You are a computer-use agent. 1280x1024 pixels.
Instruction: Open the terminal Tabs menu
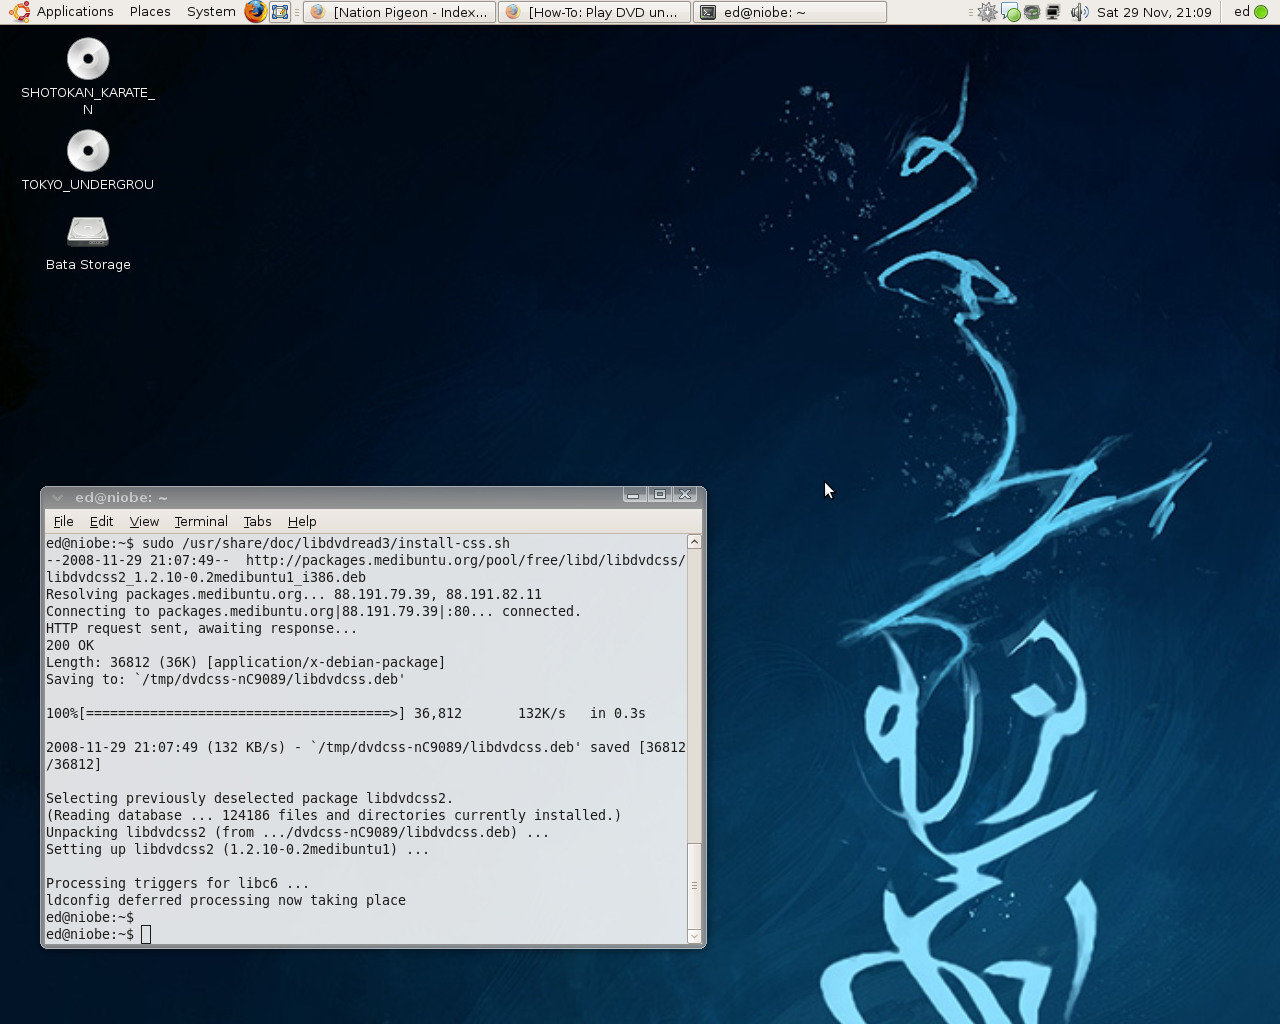tap(257, 521)
